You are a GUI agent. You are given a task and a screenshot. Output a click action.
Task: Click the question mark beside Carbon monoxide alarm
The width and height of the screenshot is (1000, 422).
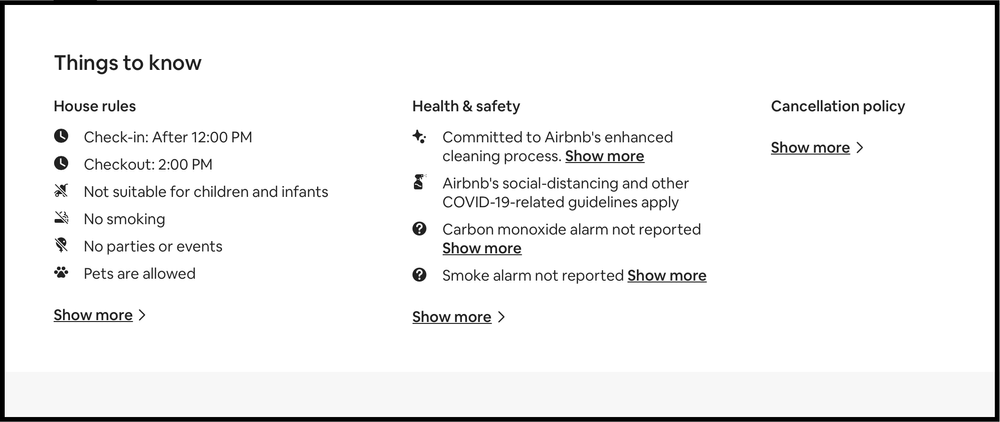pyautogui.click(x=419, y=228)
